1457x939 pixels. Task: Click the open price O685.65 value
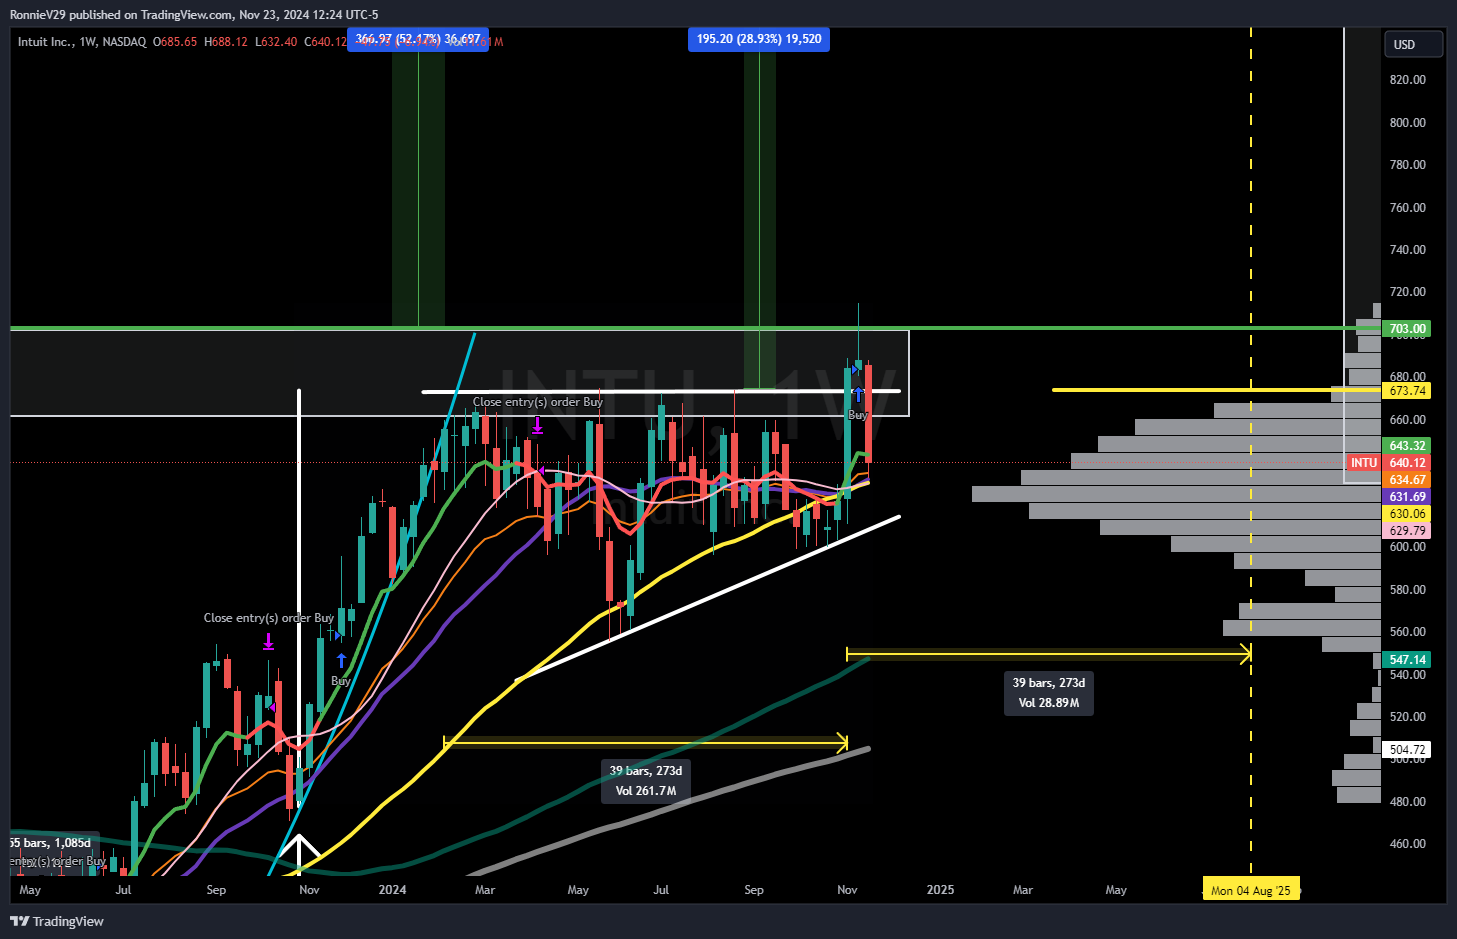tap(175, 42)
